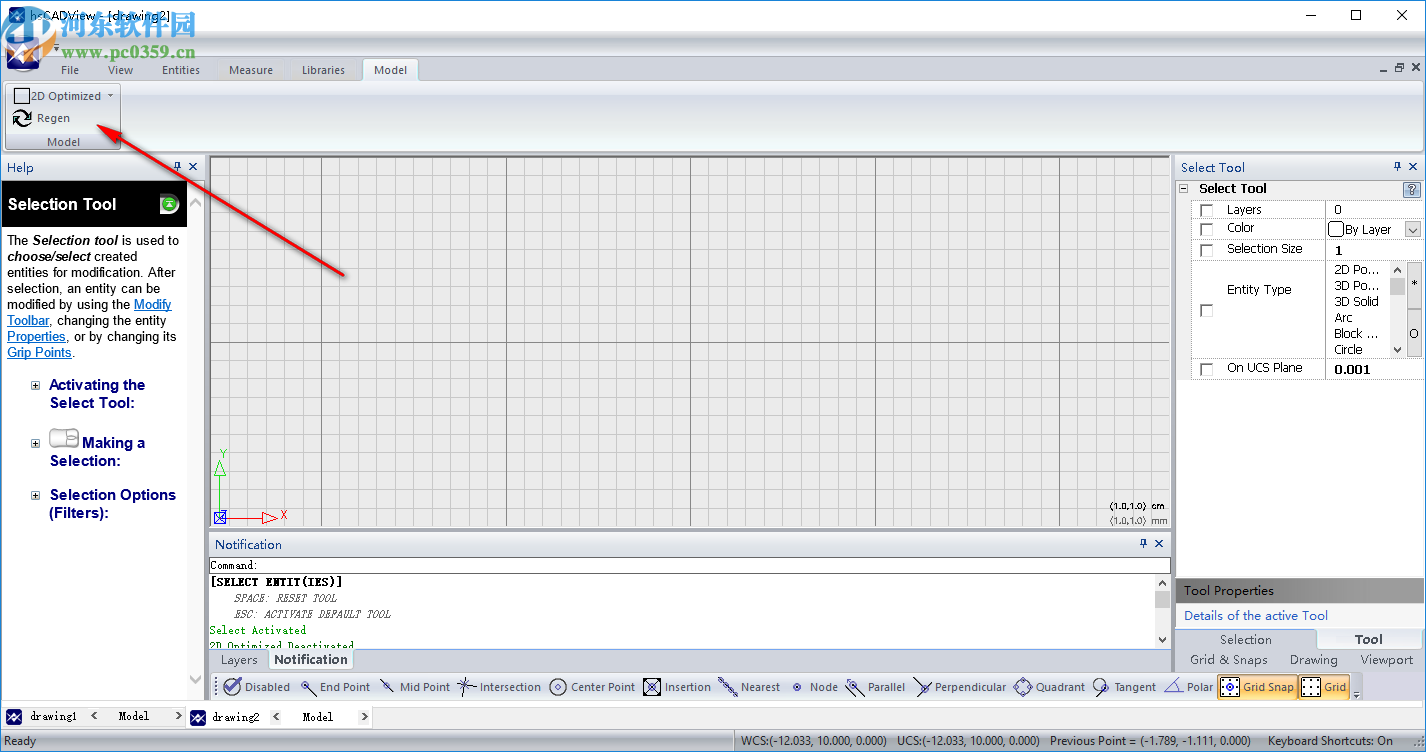Screen dimensions: 1426x752
Task: Click in the Command input field
Action: tap(690, 565)
